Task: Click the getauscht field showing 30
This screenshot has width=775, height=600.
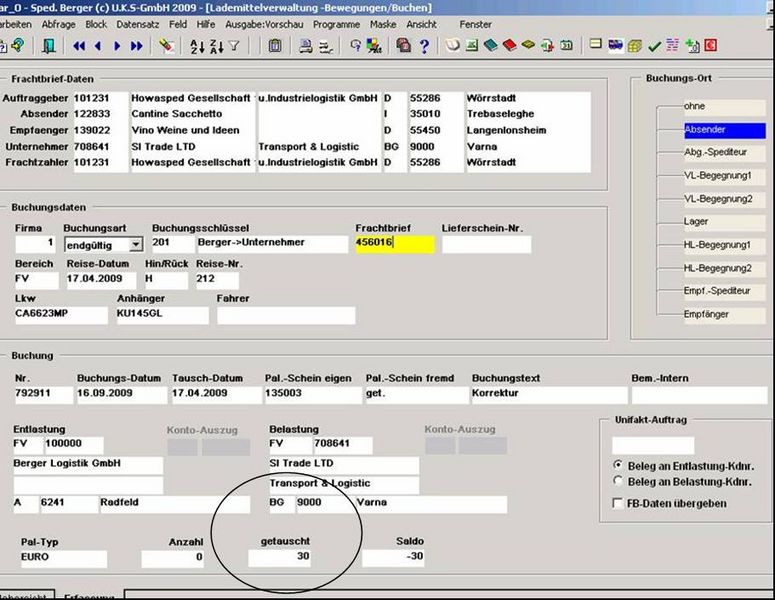Action: coord(279,558)
